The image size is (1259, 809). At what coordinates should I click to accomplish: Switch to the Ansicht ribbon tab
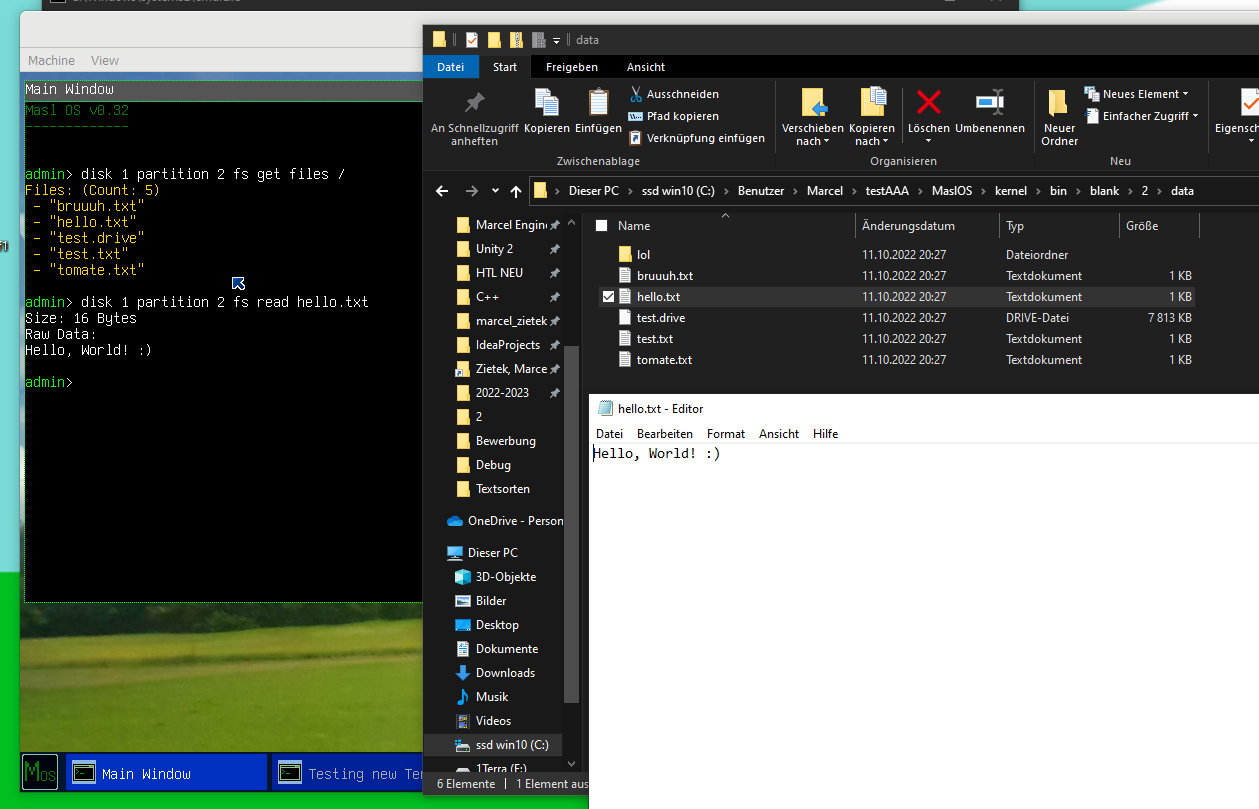(x=645, y=67)
